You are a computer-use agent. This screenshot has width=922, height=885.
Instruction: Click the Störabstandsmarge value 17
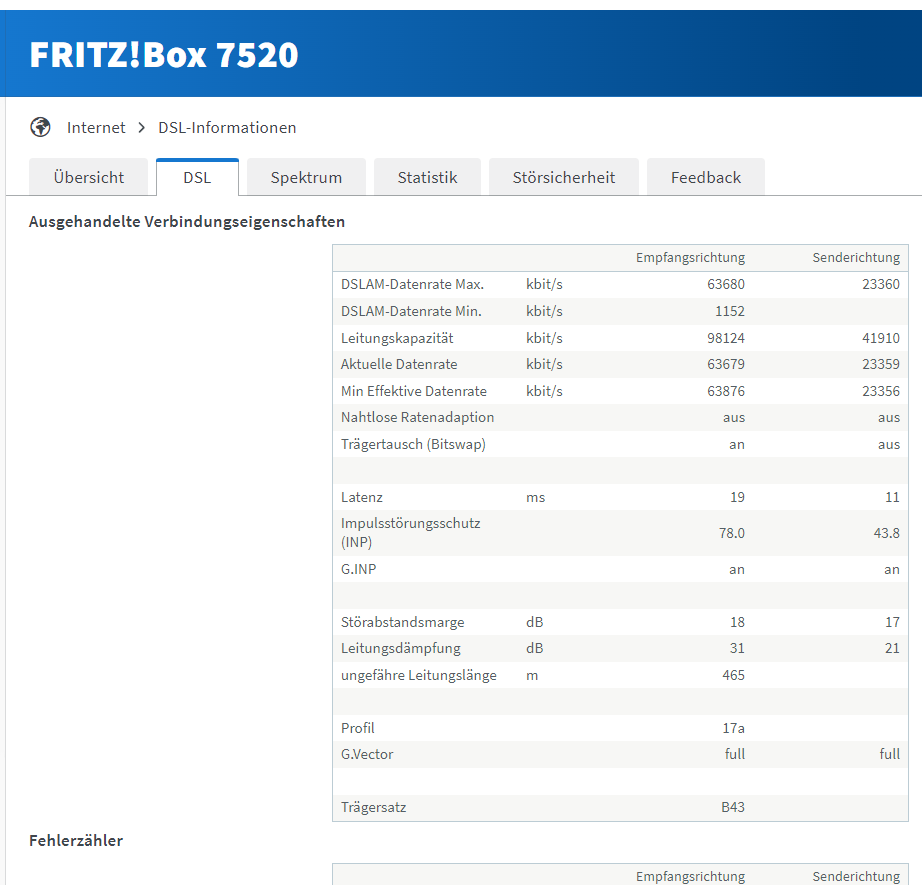tap(893, 622)
